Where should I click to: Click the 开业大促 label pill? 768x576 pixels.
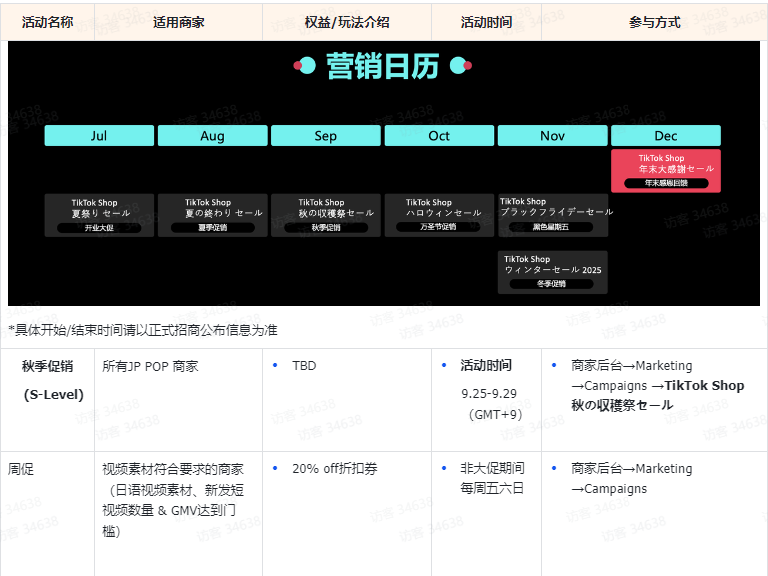99,228
